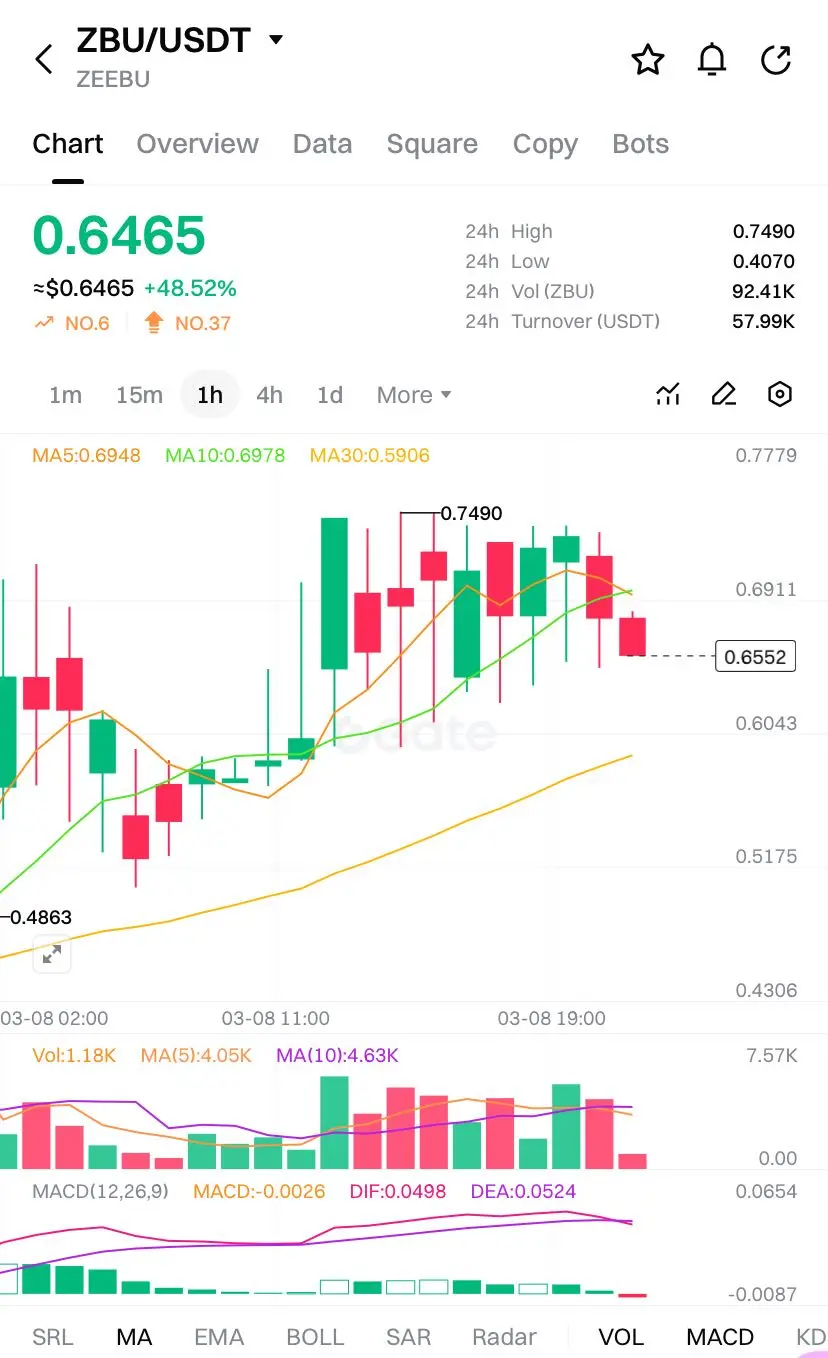Tap the NO.6 trending rank badge
This screenshot has width=828, height=1358.
tap(72, 323)
